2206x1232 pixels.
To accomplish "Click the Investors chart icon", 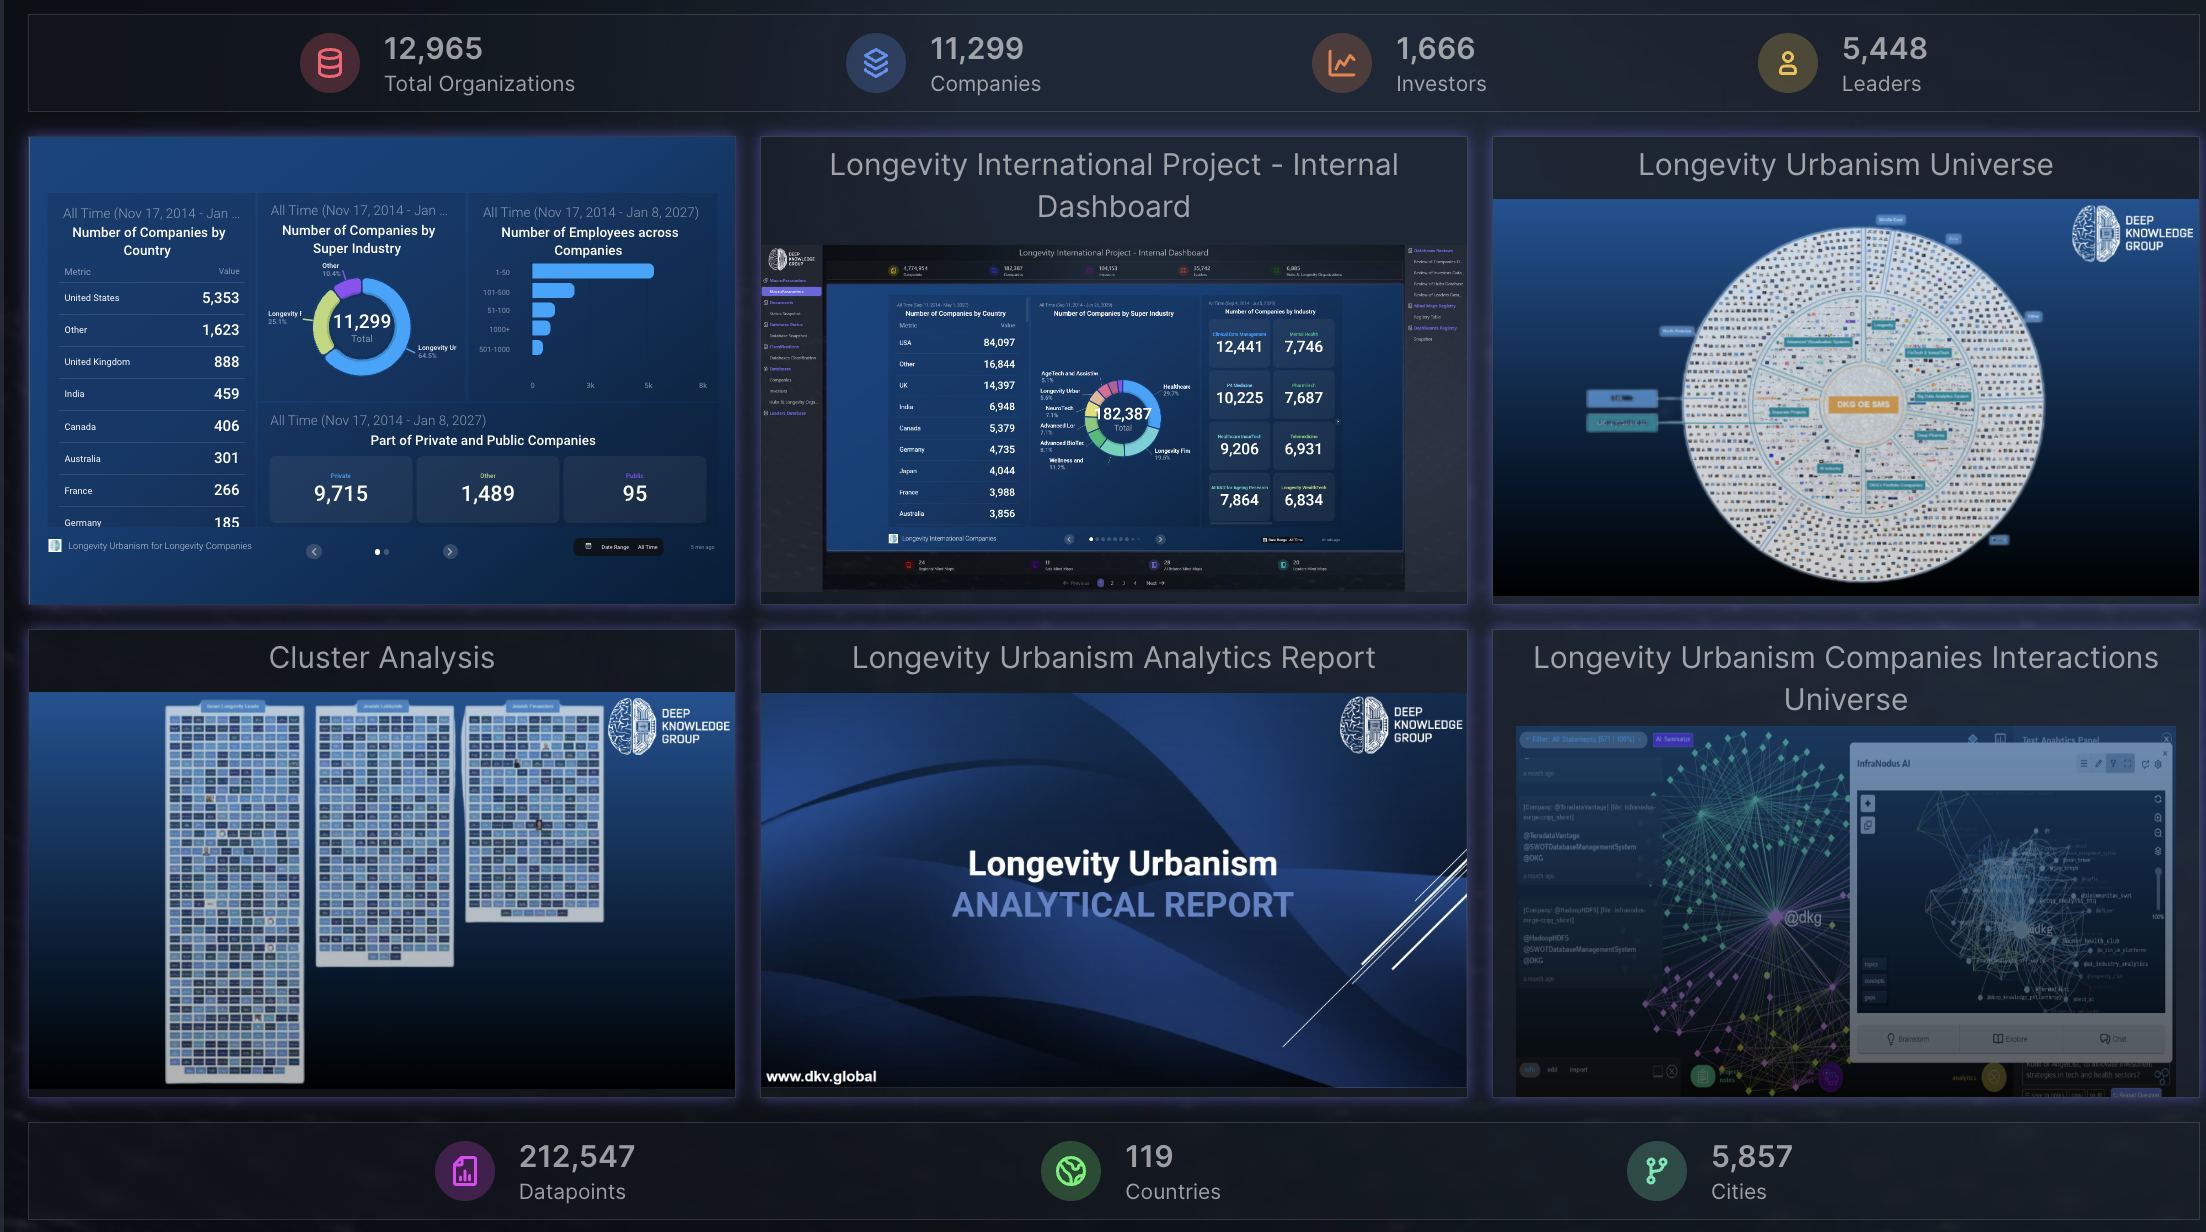I will click(x=1341, y=63).
